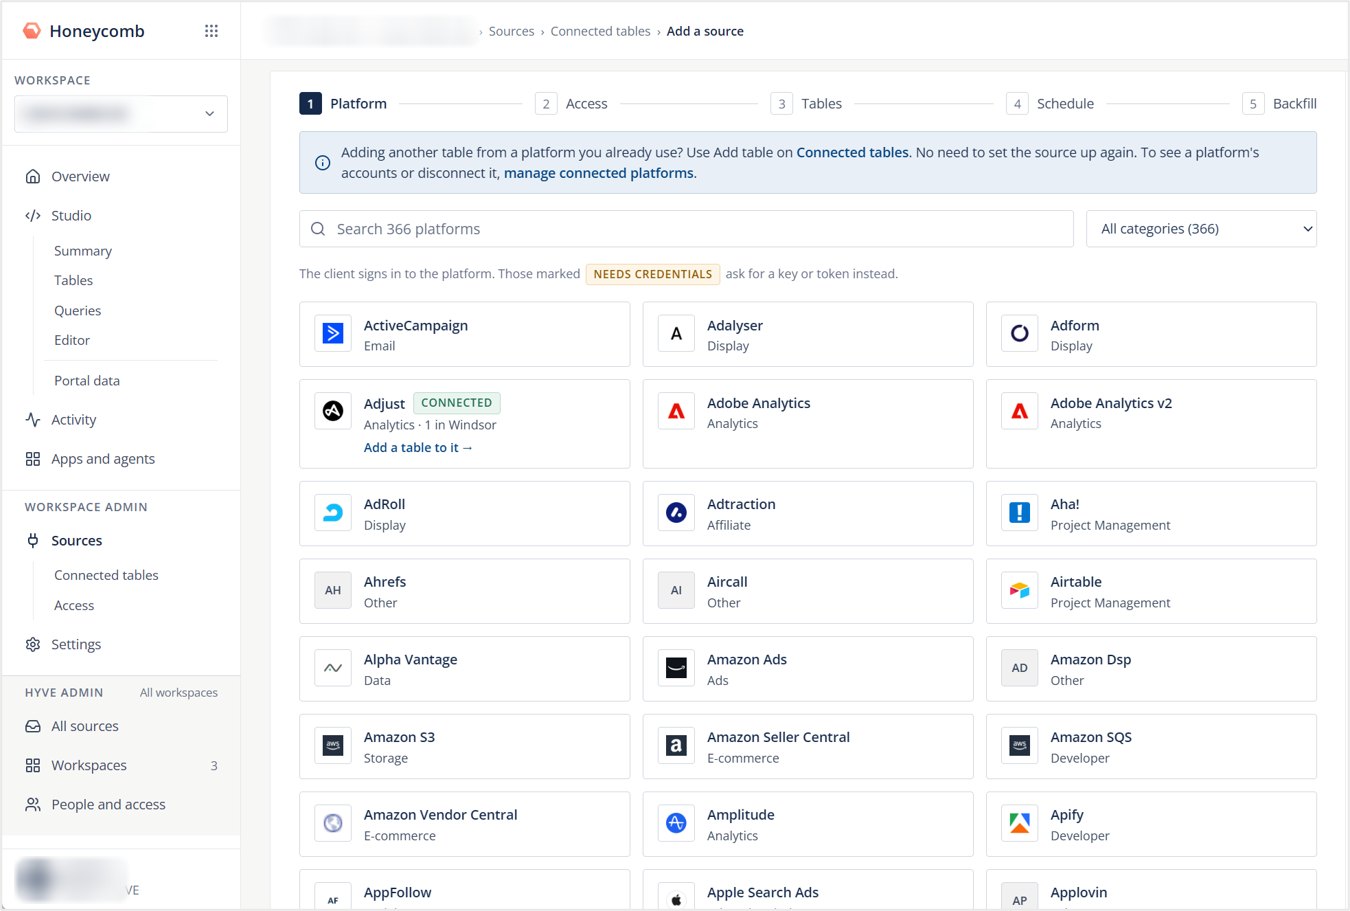Viewport: 1350px width, 911px height.
Task: Choose the Adobe Analytics logo icon
Action: 676,411
